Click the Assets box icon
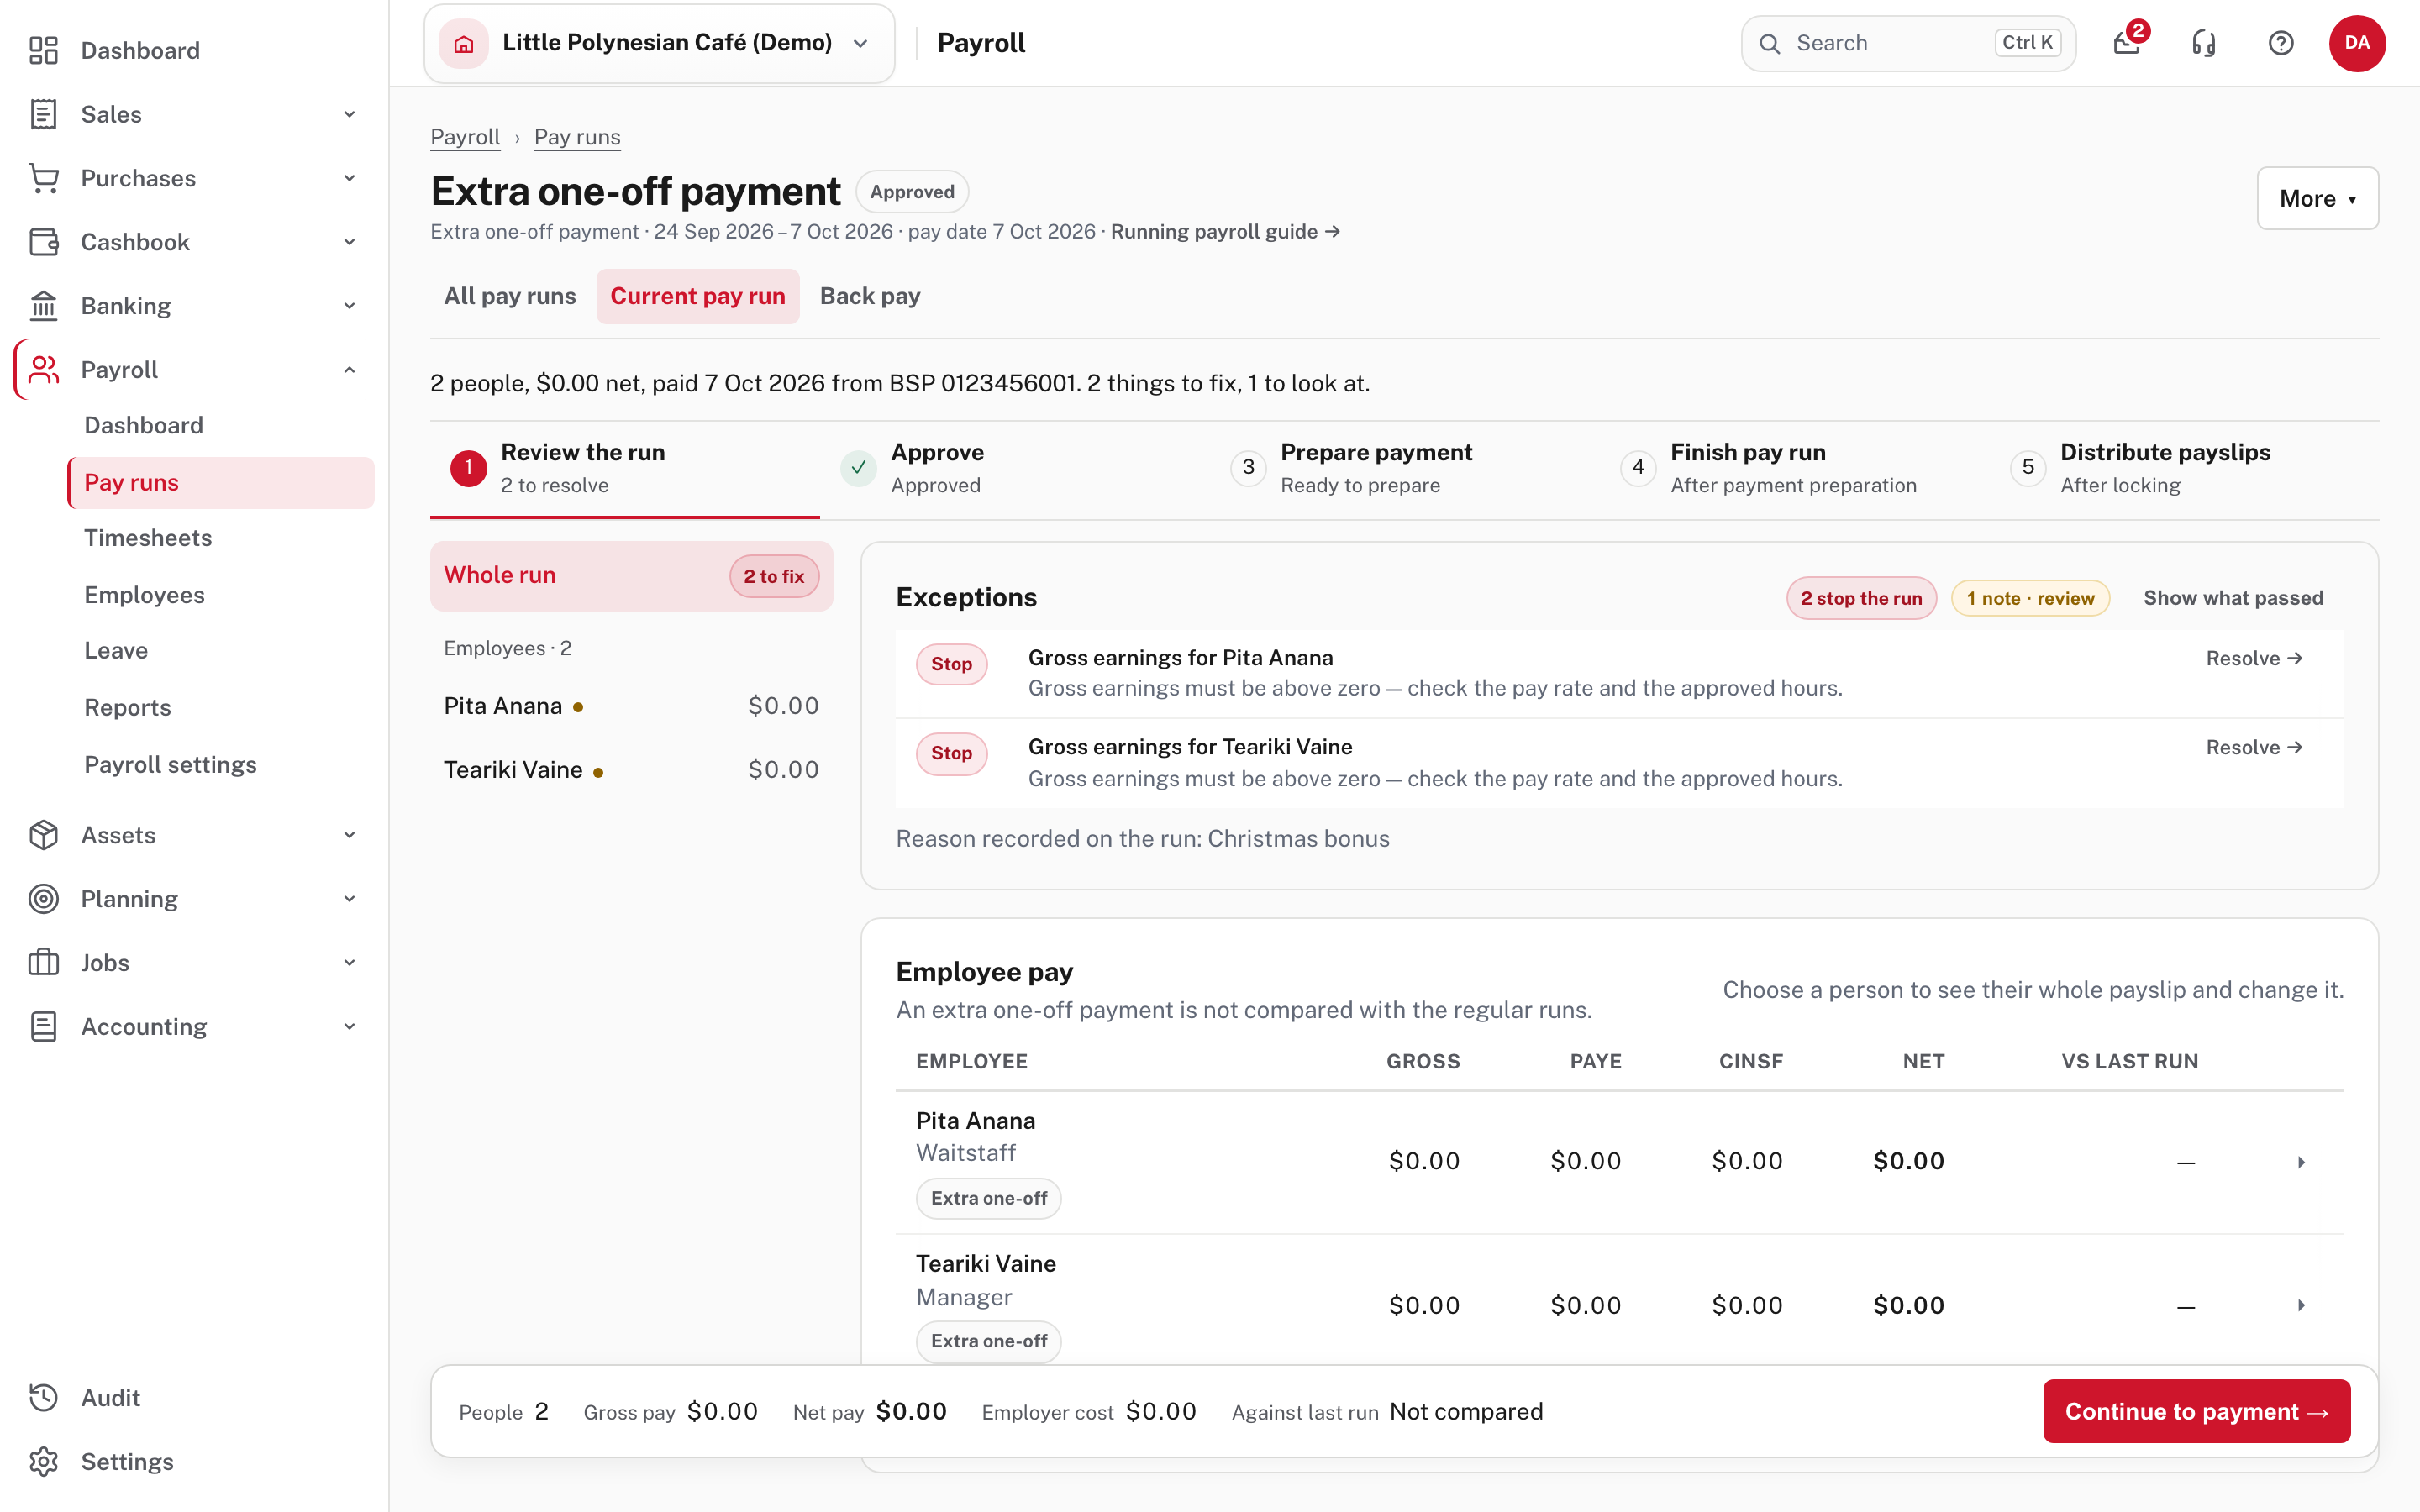The image size is (2420, 1512). coord(43,835)
